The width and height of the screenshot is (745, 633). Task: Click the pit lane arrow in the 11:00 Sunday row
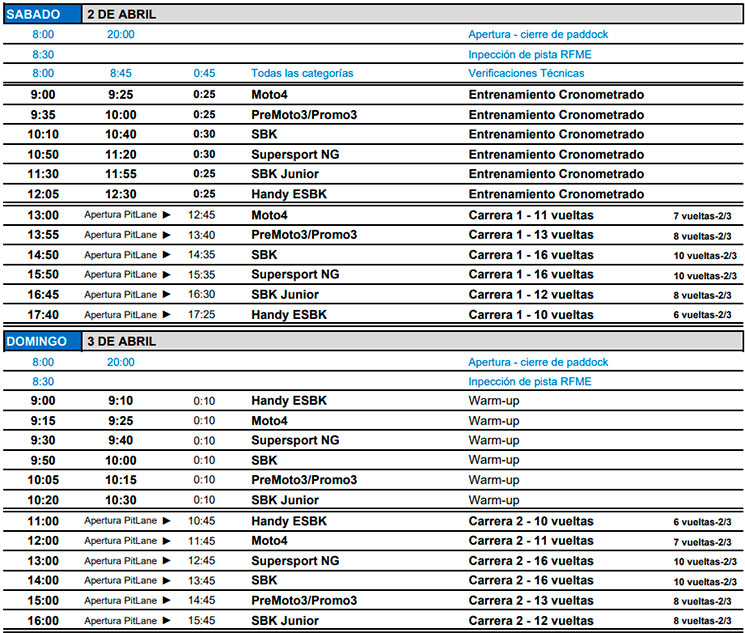tap(166, 521)
